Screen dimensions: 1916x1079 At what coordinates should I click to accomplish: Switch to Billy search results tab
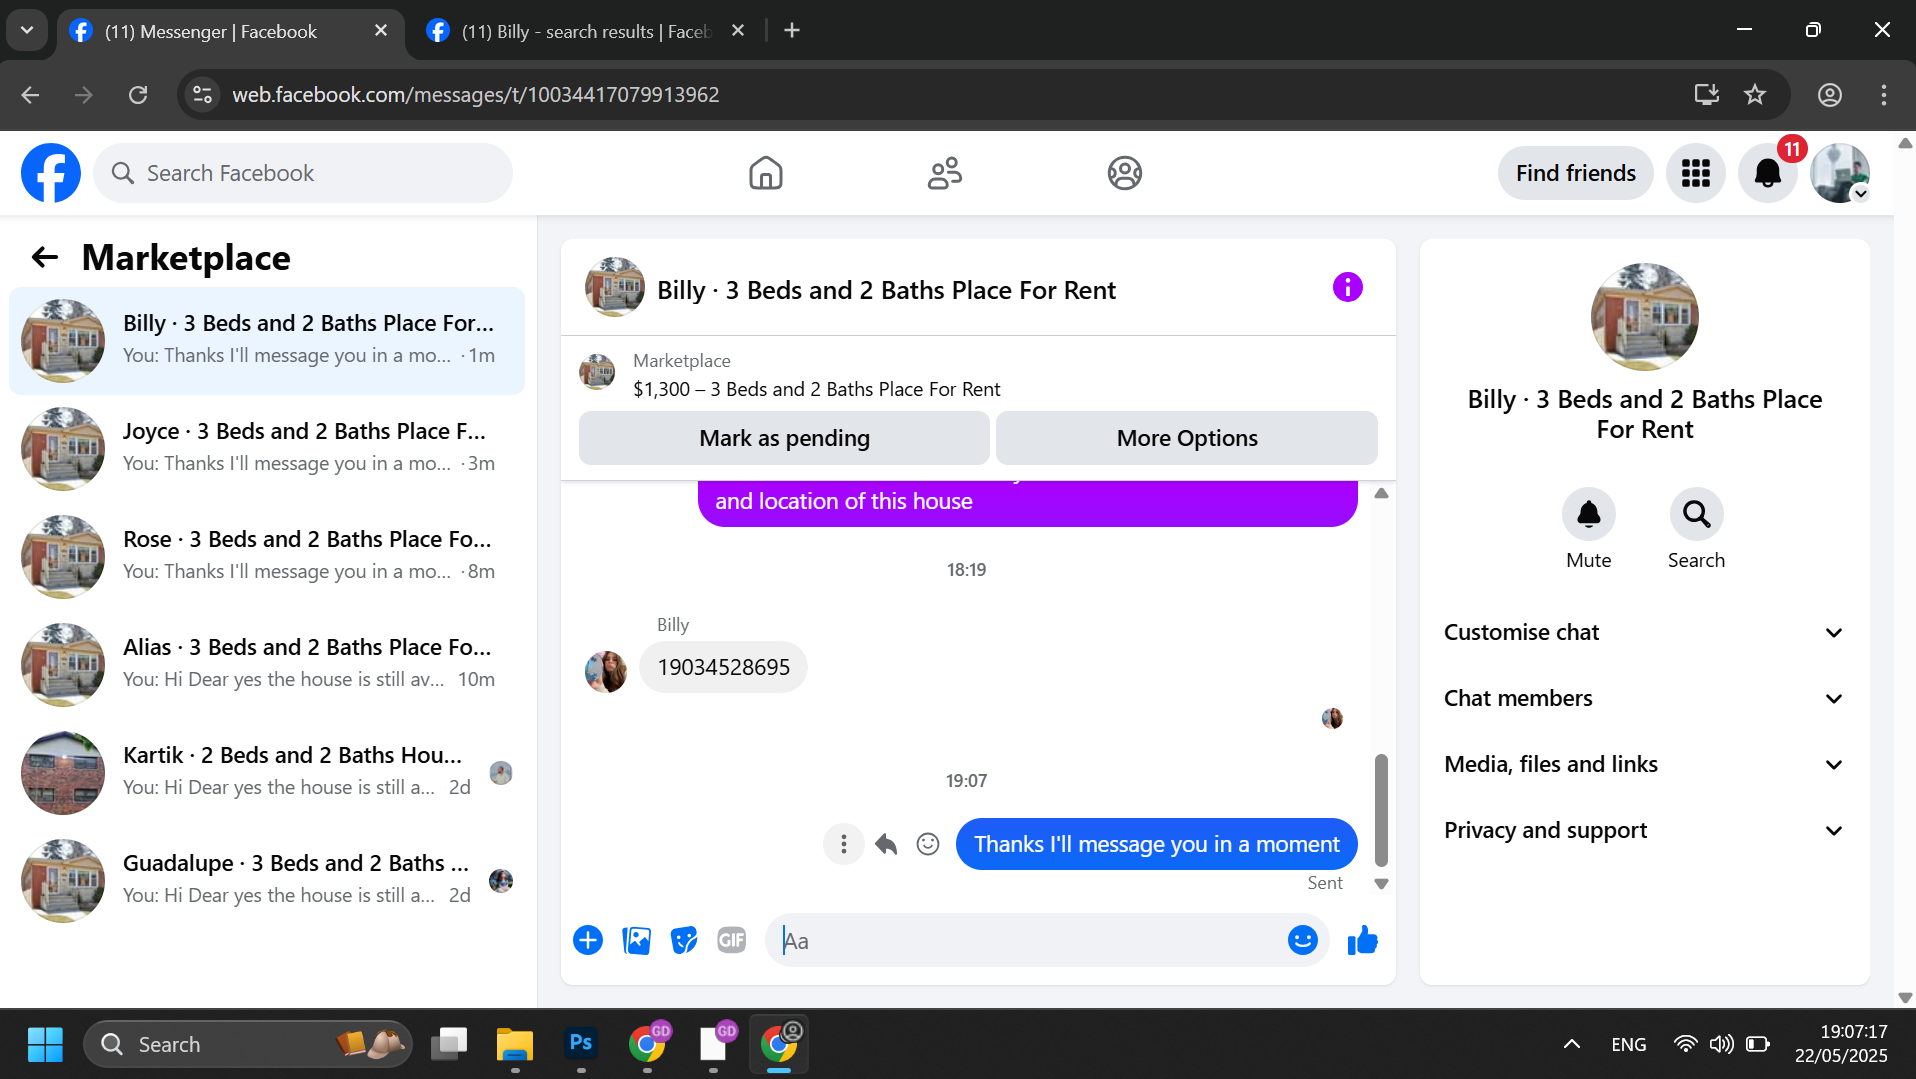click(x=585, y=31)
